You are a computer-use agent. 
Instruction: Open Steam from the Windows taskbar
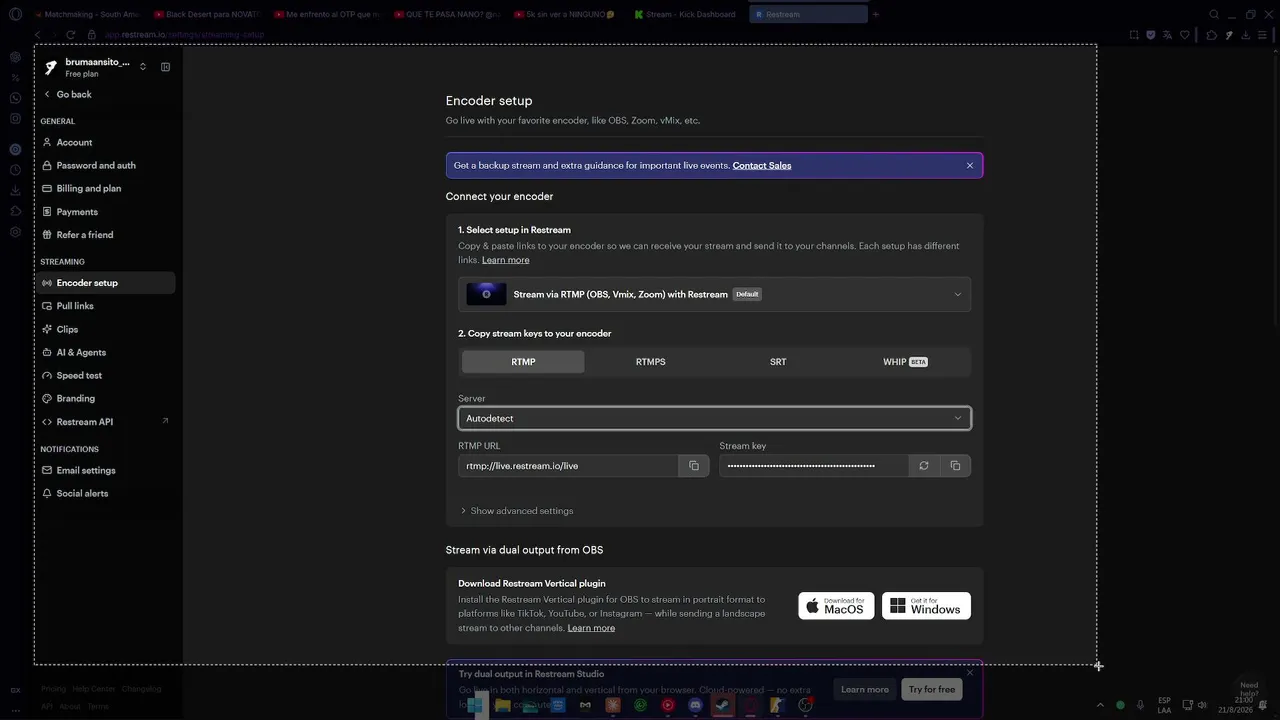point(722,705)
